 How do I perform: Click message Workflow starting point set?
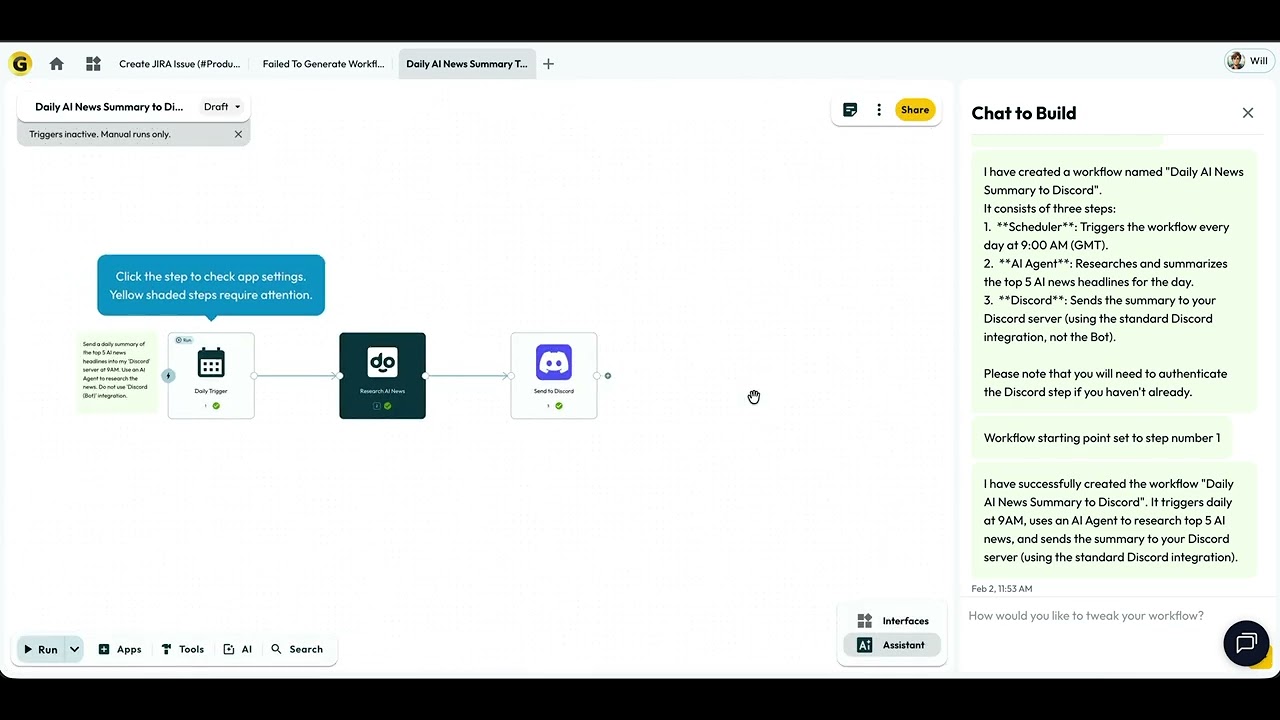[x=1102, y=438]
